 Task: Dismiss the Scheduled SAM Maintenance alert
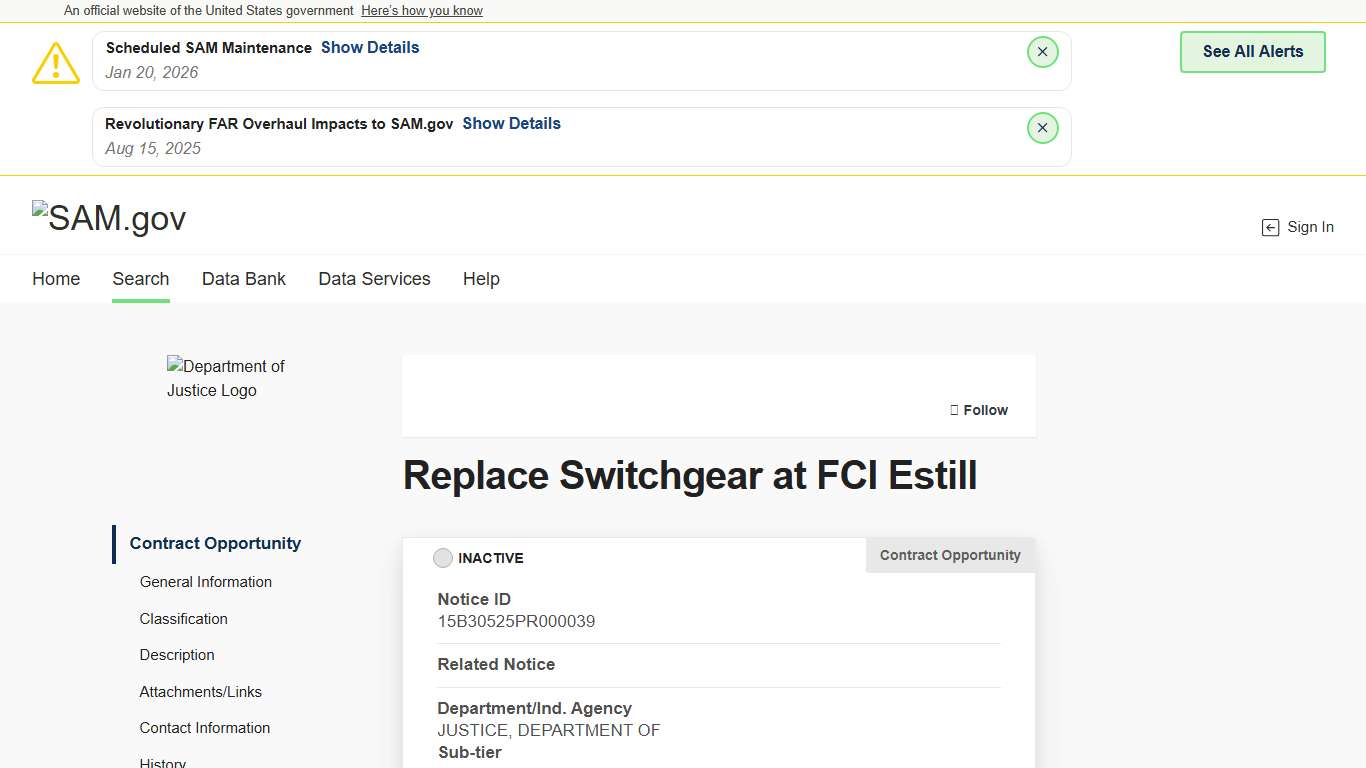[x=1042, y=52]
